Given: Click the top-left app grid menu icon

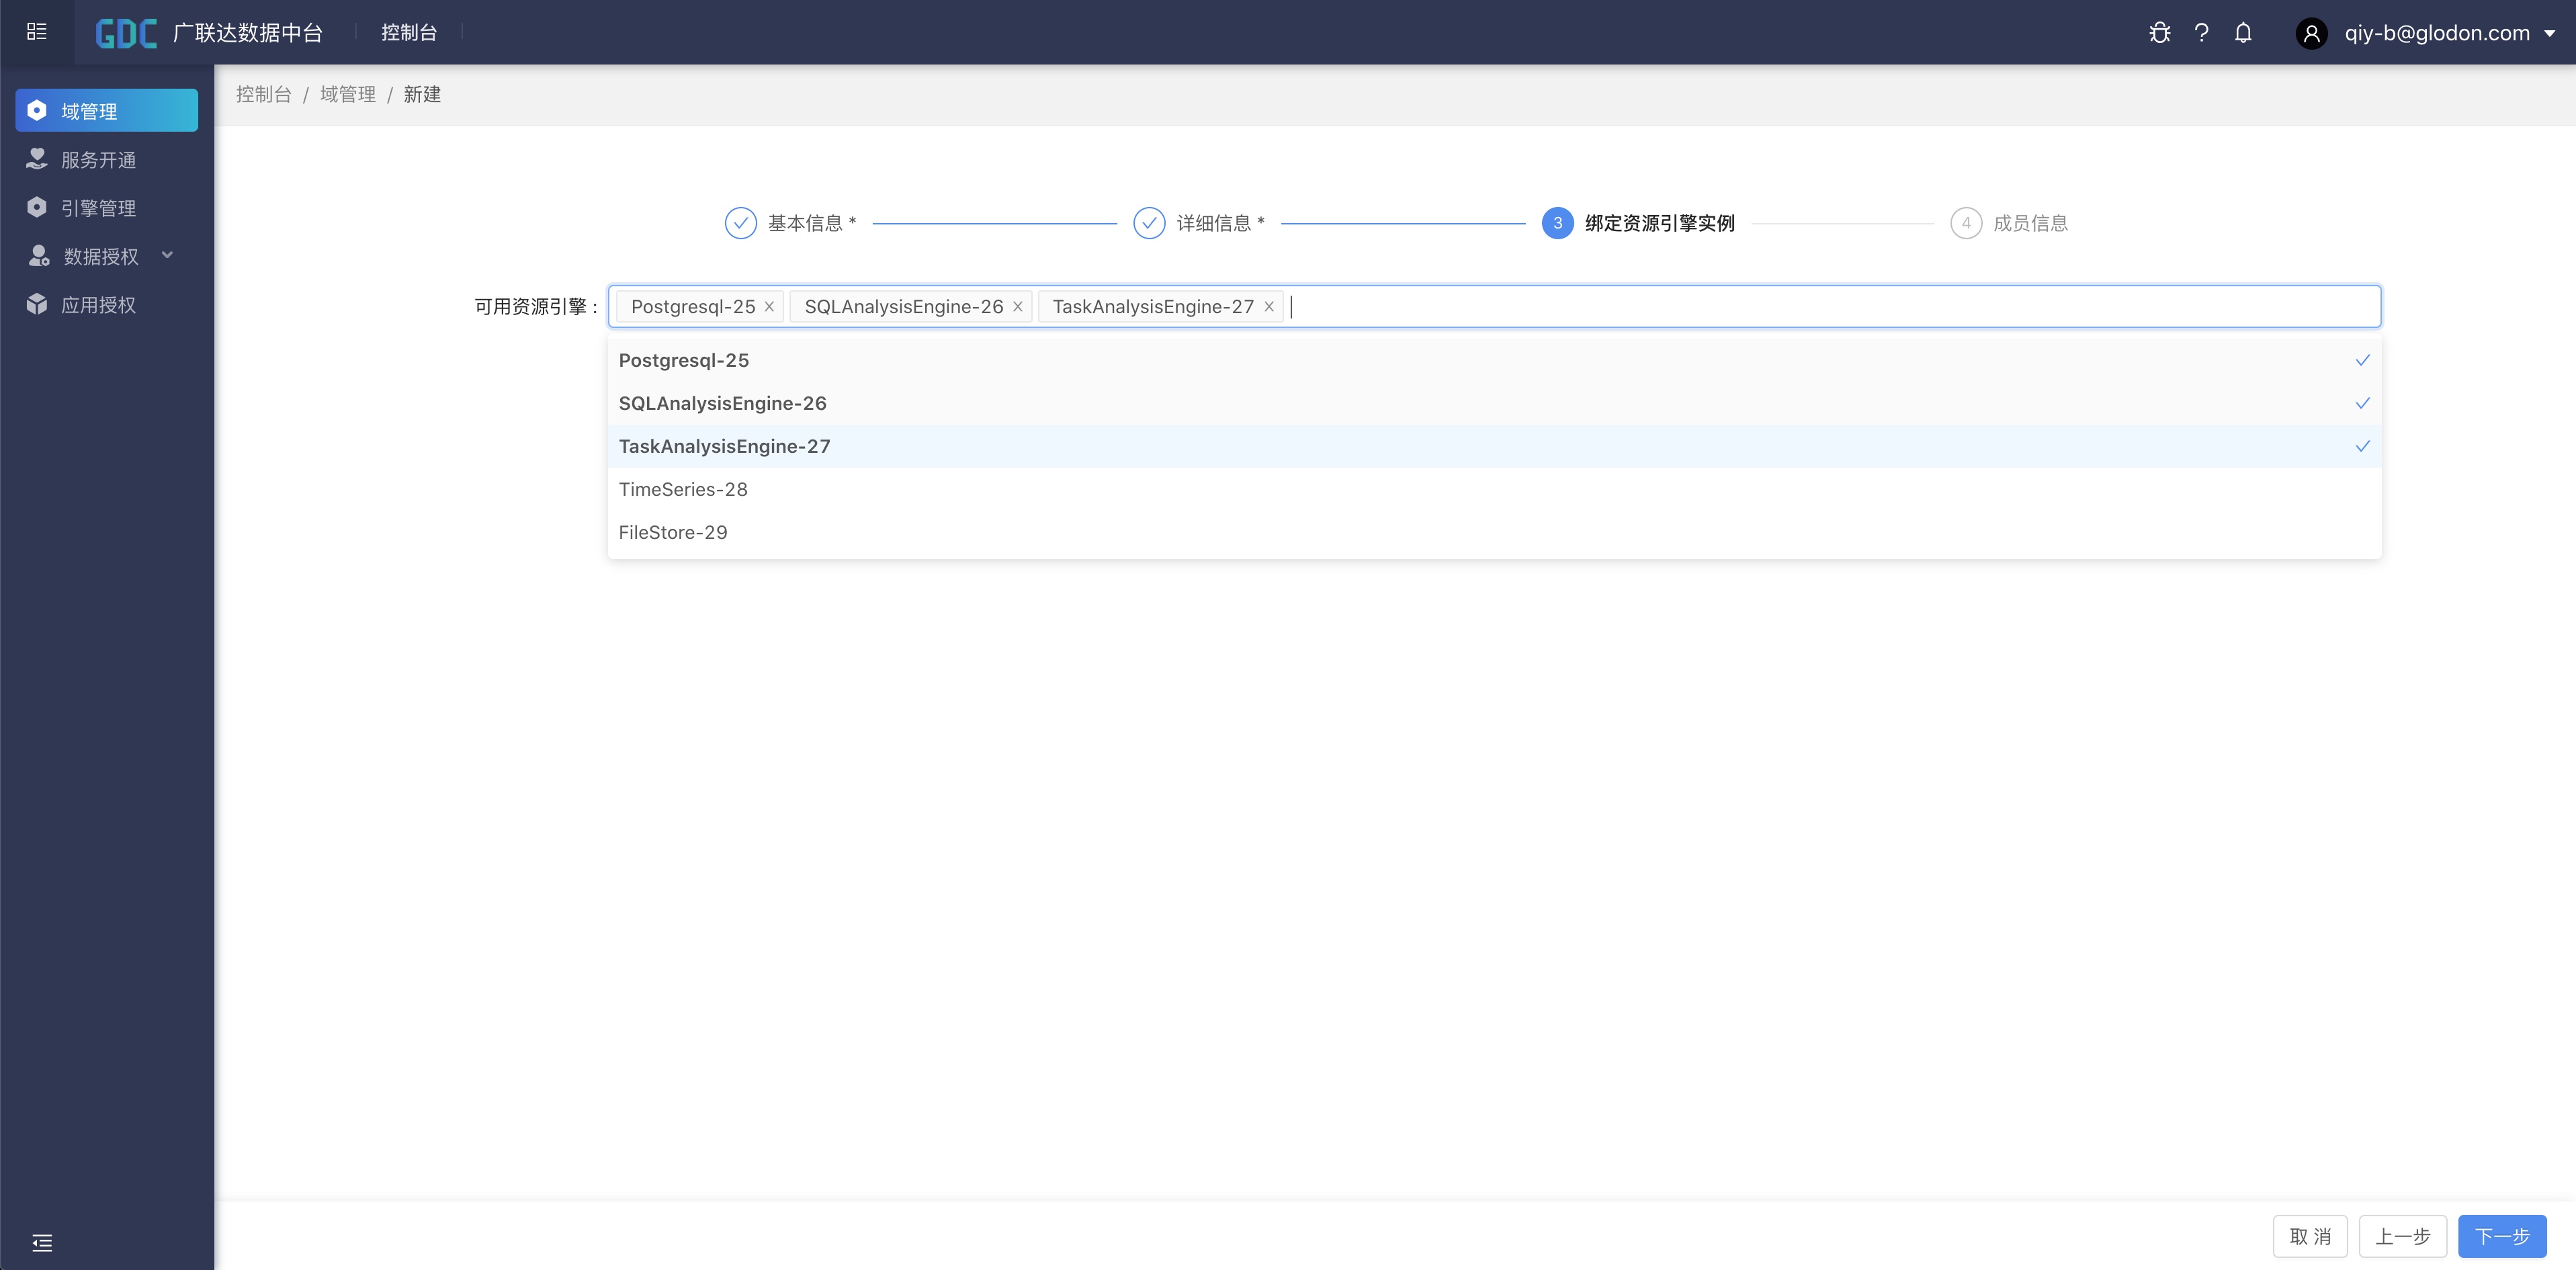Looking at the screenshot, I should click(x=37, y=32).
